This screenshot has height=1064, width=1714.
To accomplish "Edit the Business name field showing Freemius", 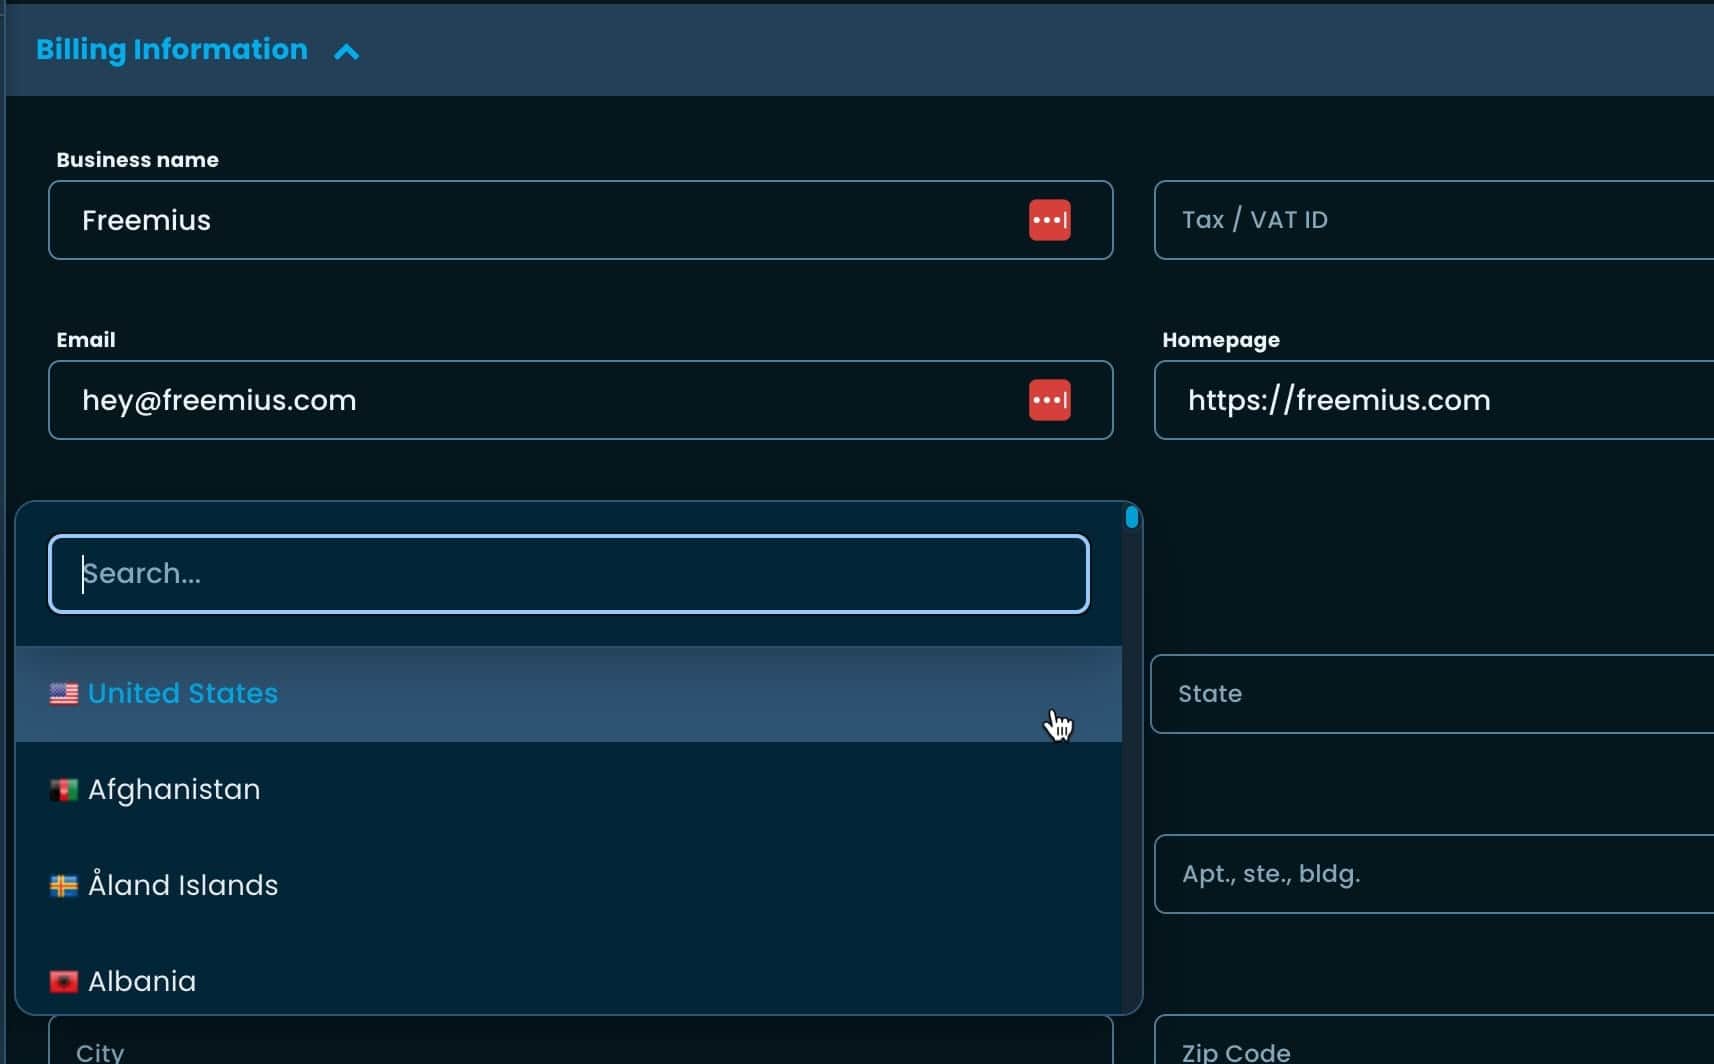I will click(580, 220).
